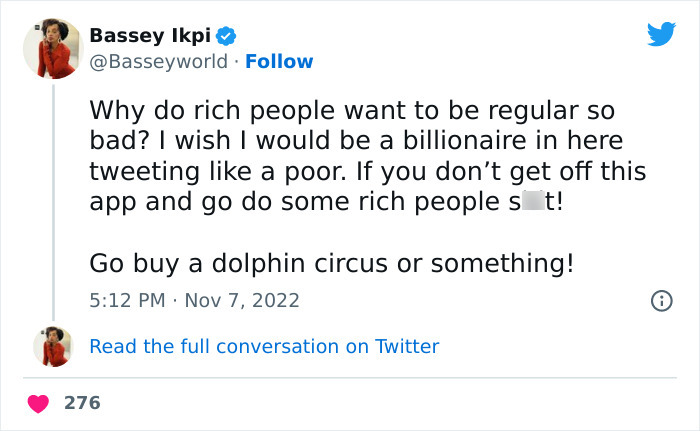Read the full conversation on Twitter
The width and height of the screenshot is (700, 431).
[264, 346]
